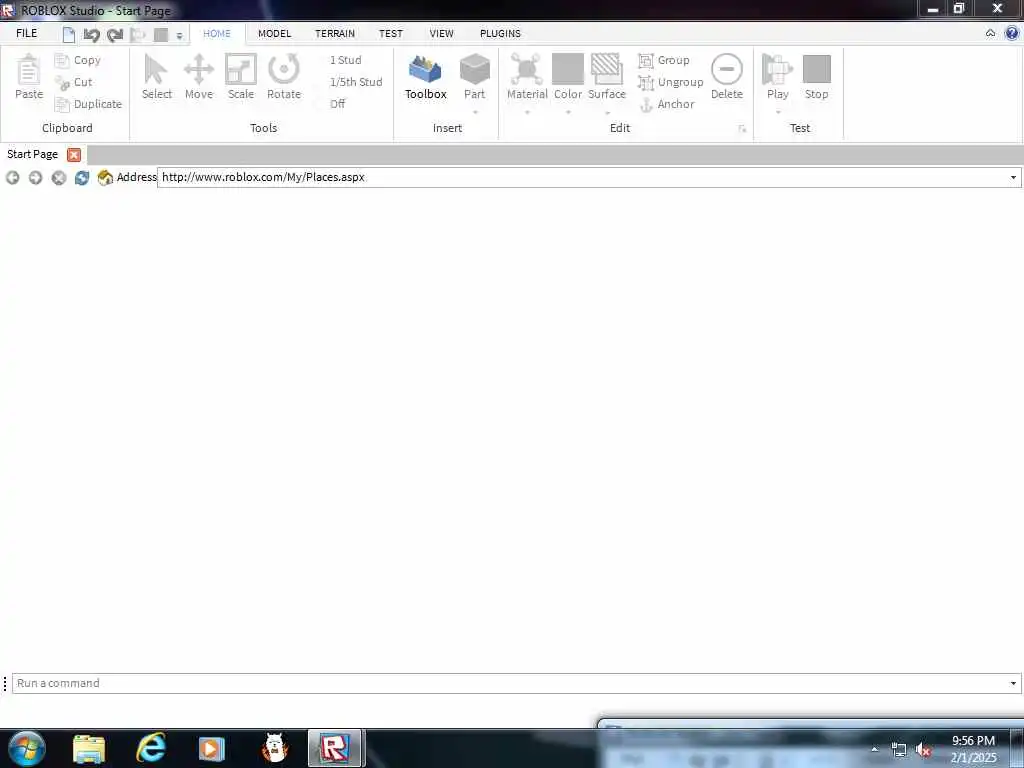Click the Home page icon beside Address
The width and height of the screenshot is (1024, 768).
[x=104, y=178]
